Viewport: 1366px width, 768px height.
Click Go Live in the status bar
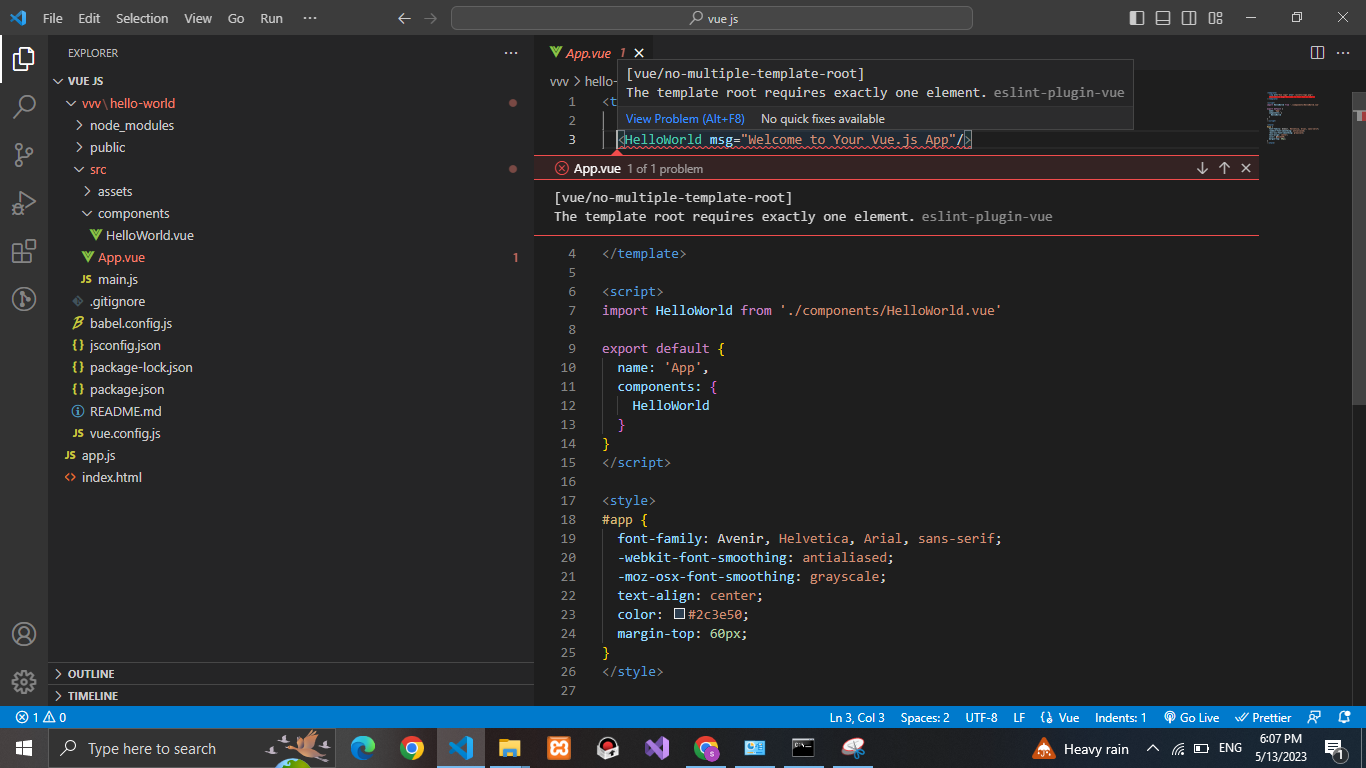tap(1192, 718)
